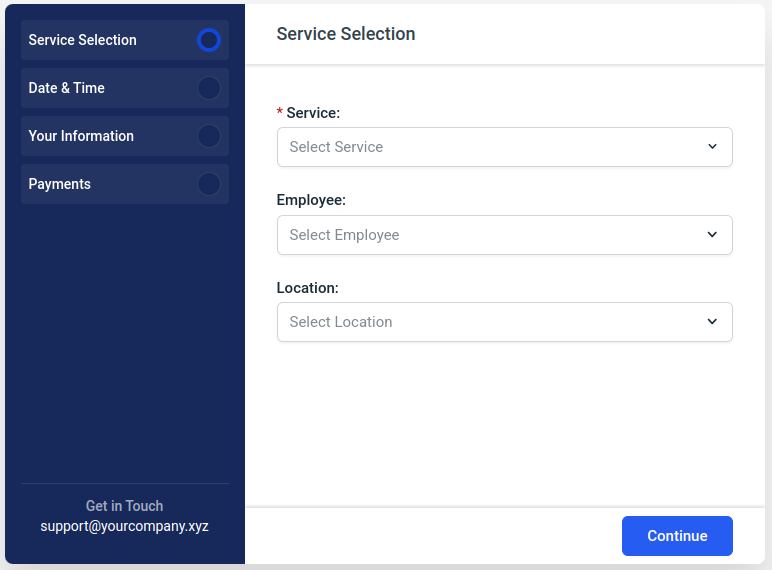Jump to the Payments step

(x=60, y=184)
